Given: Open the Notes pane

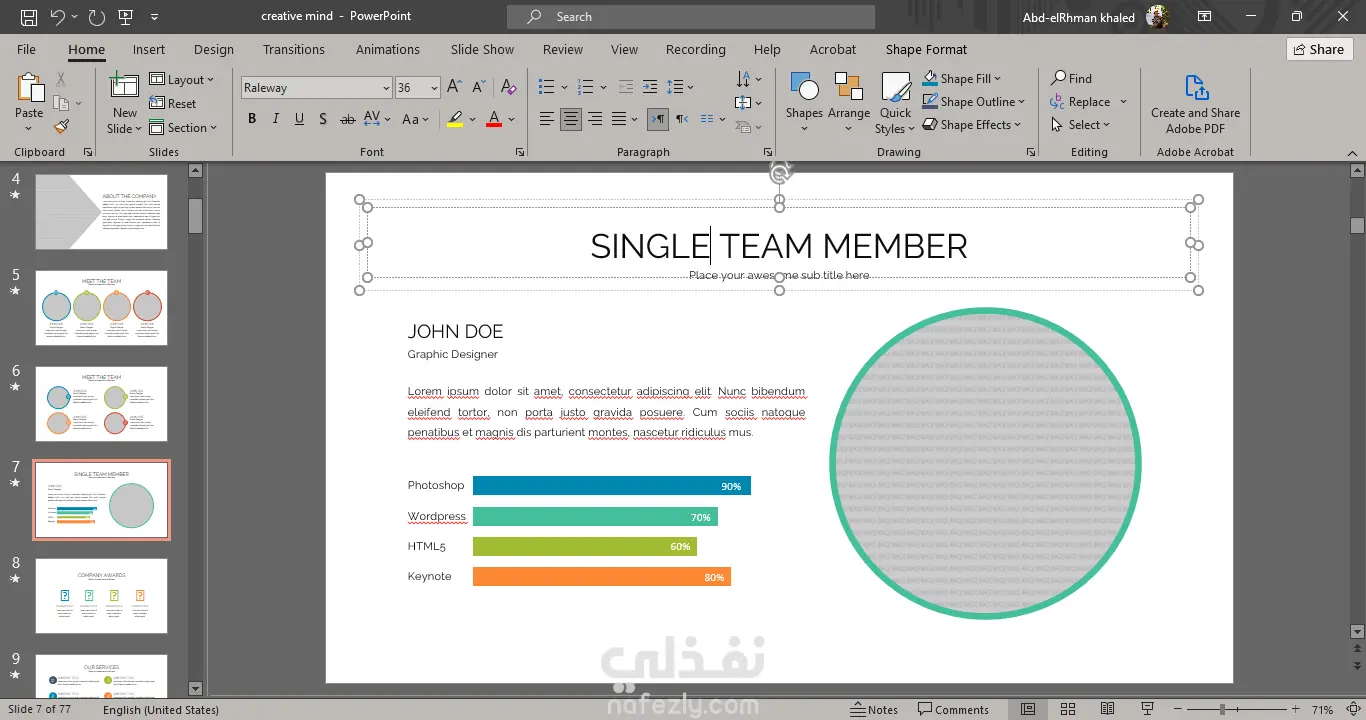Looking at the screenshot, I should pyautogui.click(x=874, y=709).
